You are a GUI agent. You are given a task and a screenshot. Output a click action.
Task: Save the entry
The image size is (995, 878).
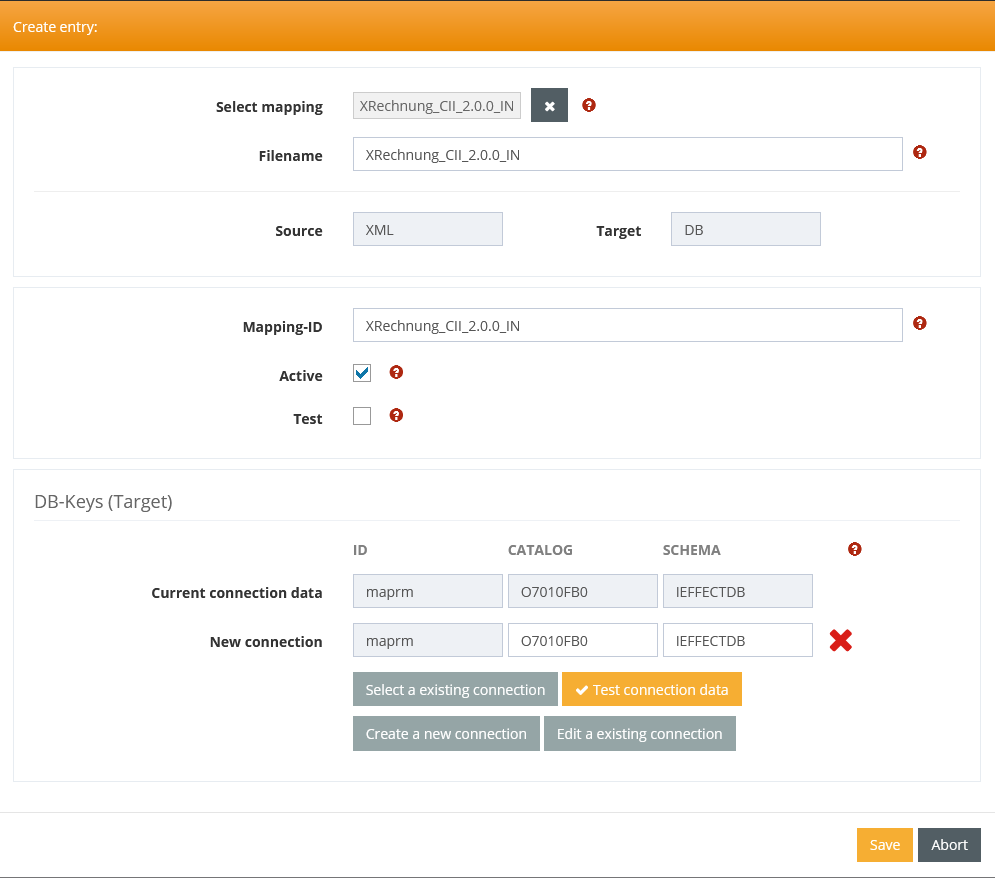pos(885,845)
